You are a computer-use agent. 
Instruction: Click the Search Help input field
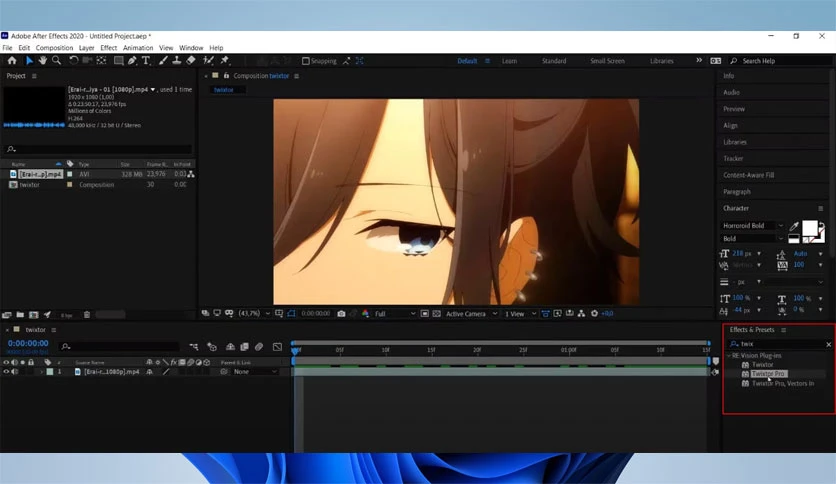pyautogui.click(x=783, y=61)
